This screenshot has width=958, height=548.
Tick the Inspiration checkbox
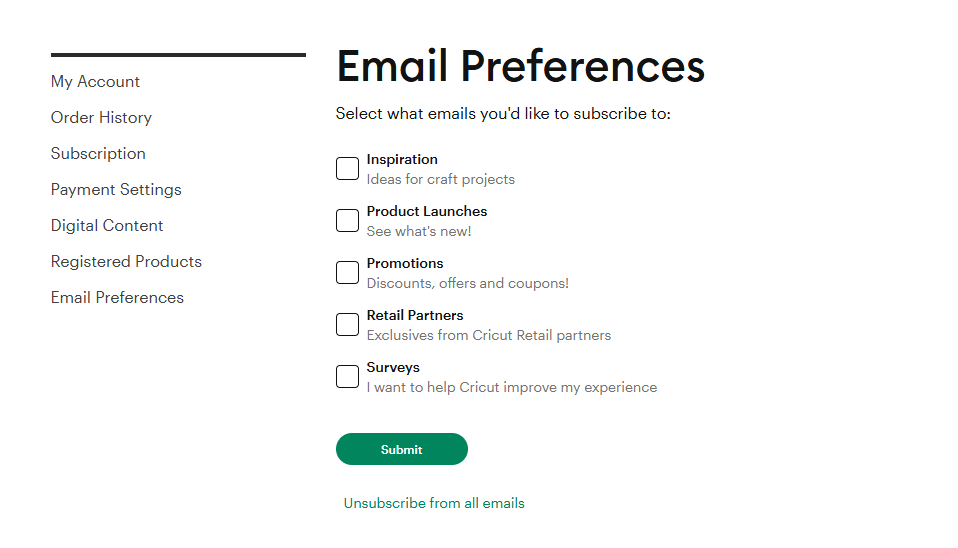pos(347,169)
